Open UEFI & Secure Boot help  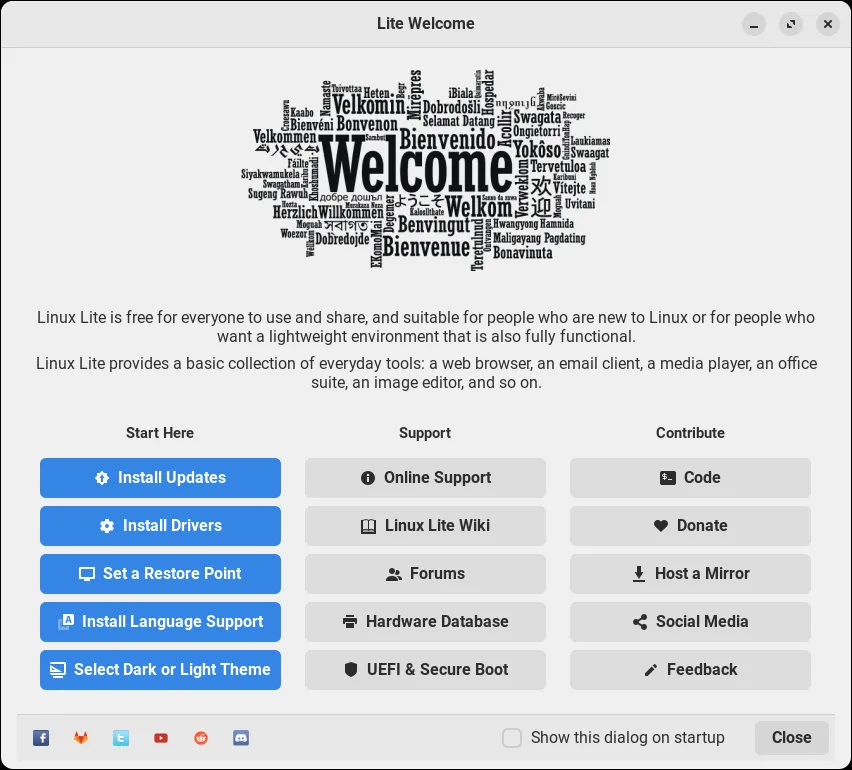click(425, 669)
